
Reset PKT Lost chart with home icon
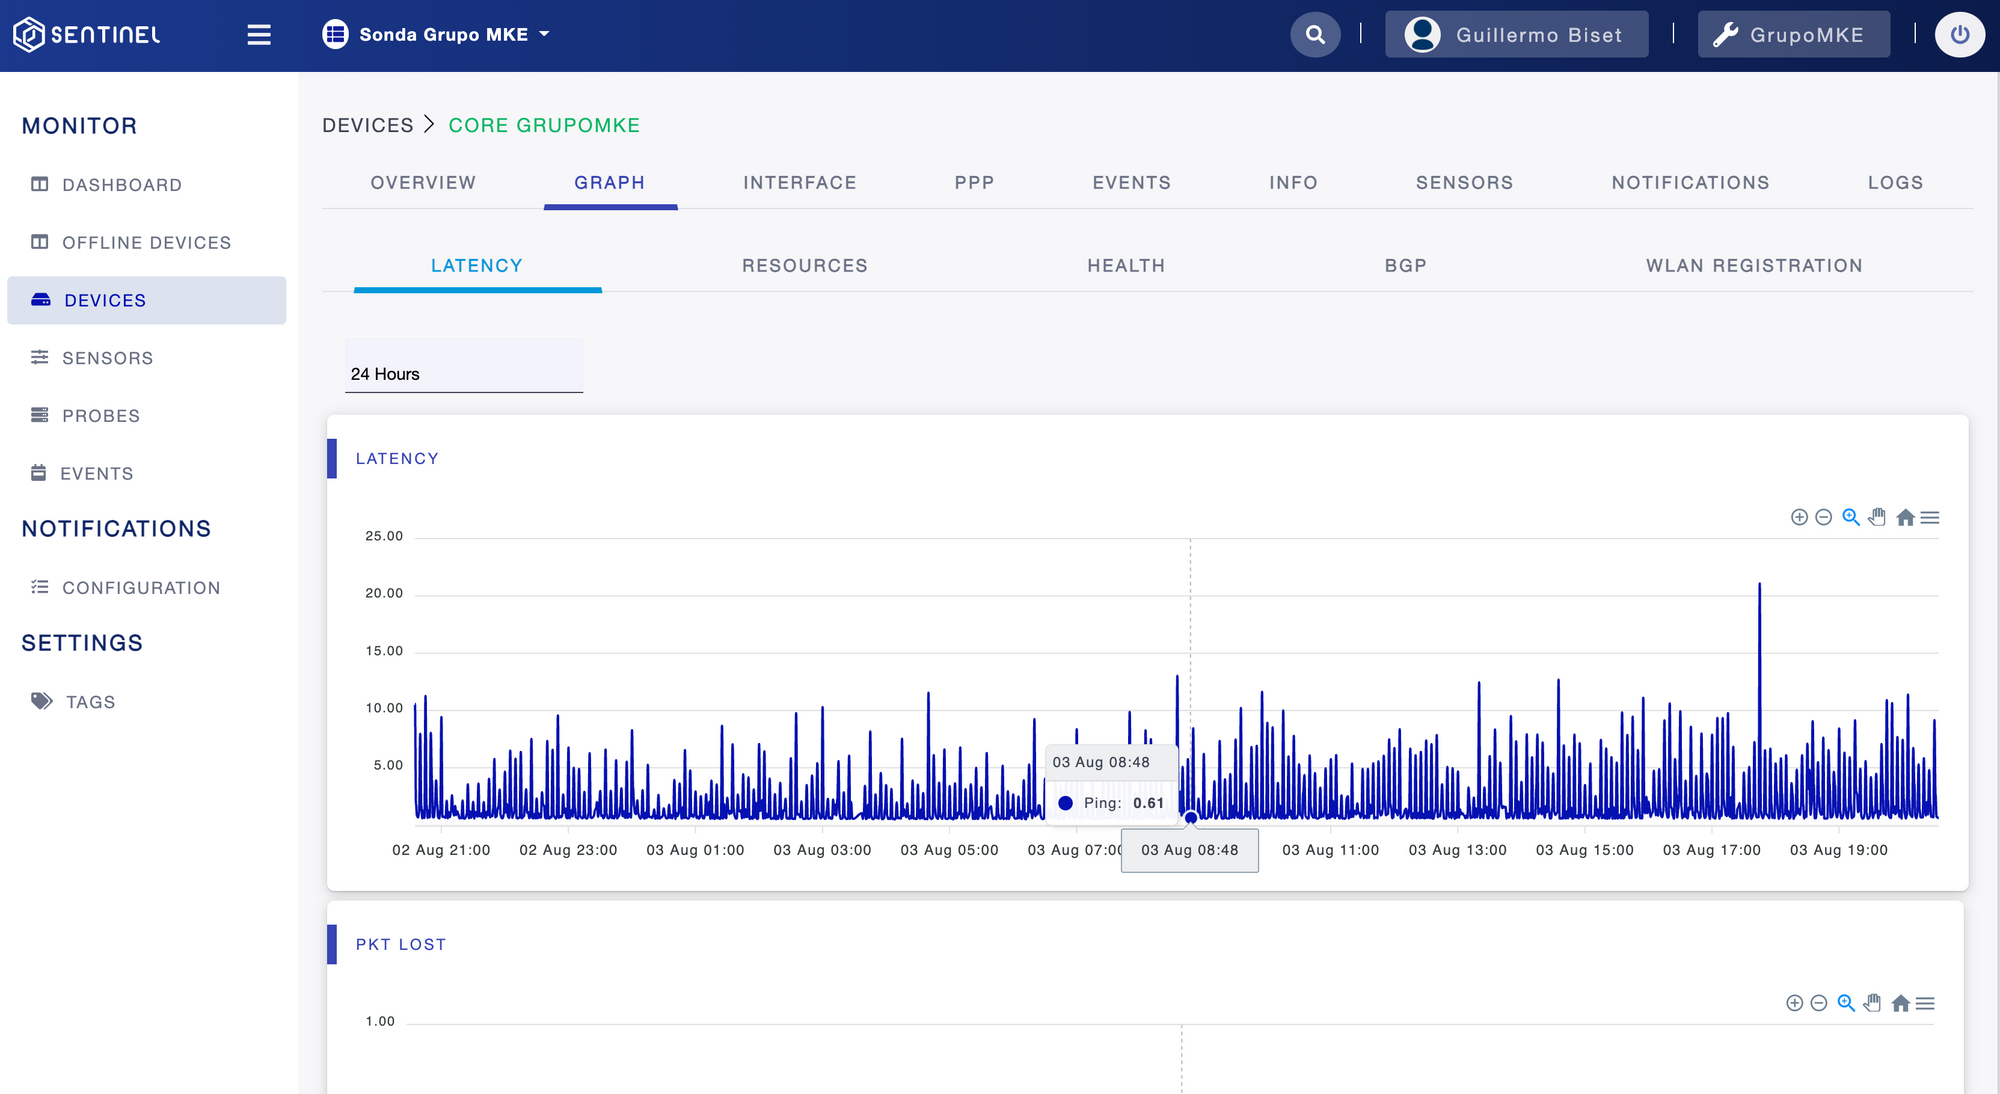point(1901,1003)
